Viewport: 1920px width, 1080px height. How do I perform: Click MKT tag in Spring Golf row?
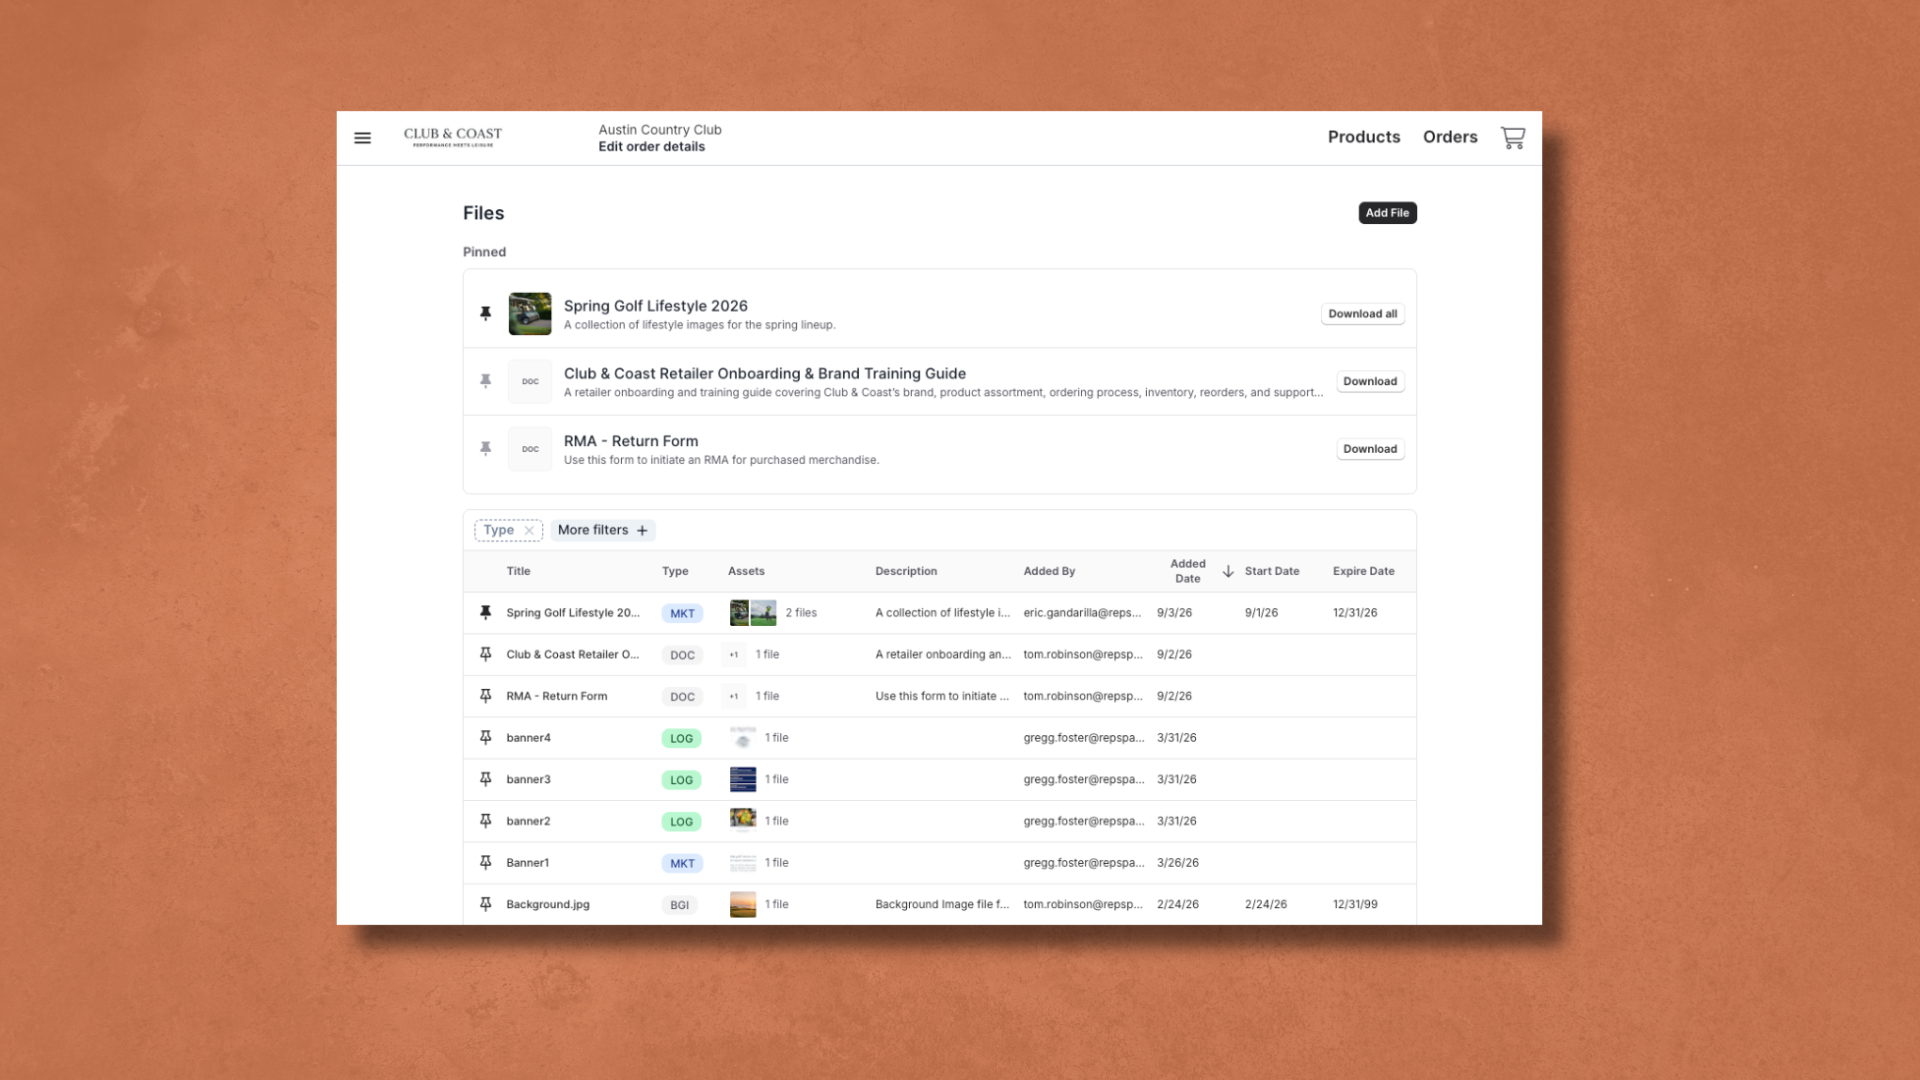[x=682, y=613]
